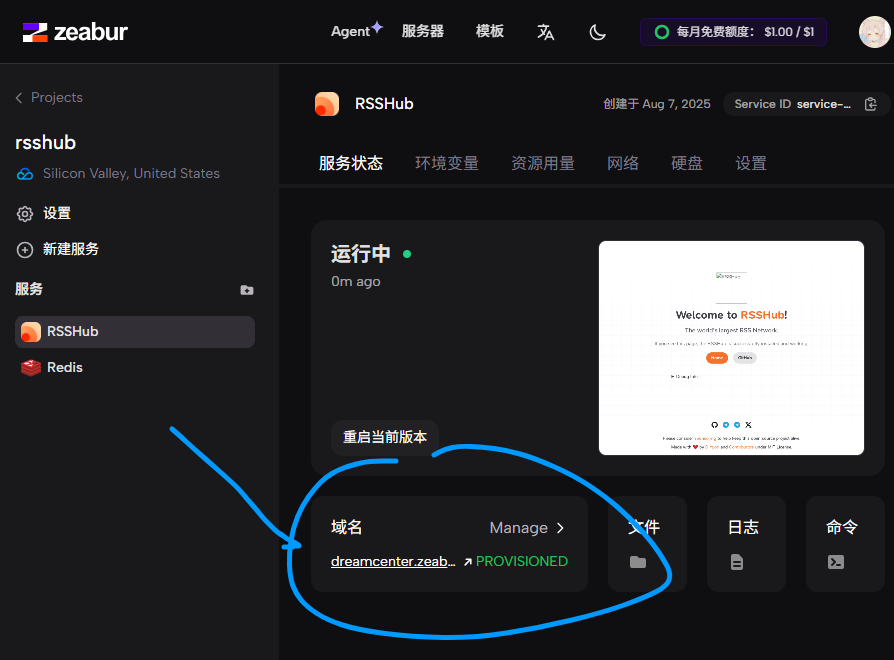Open the 日志 logs panel
The image size is (894, 660).
pos(744,544)
